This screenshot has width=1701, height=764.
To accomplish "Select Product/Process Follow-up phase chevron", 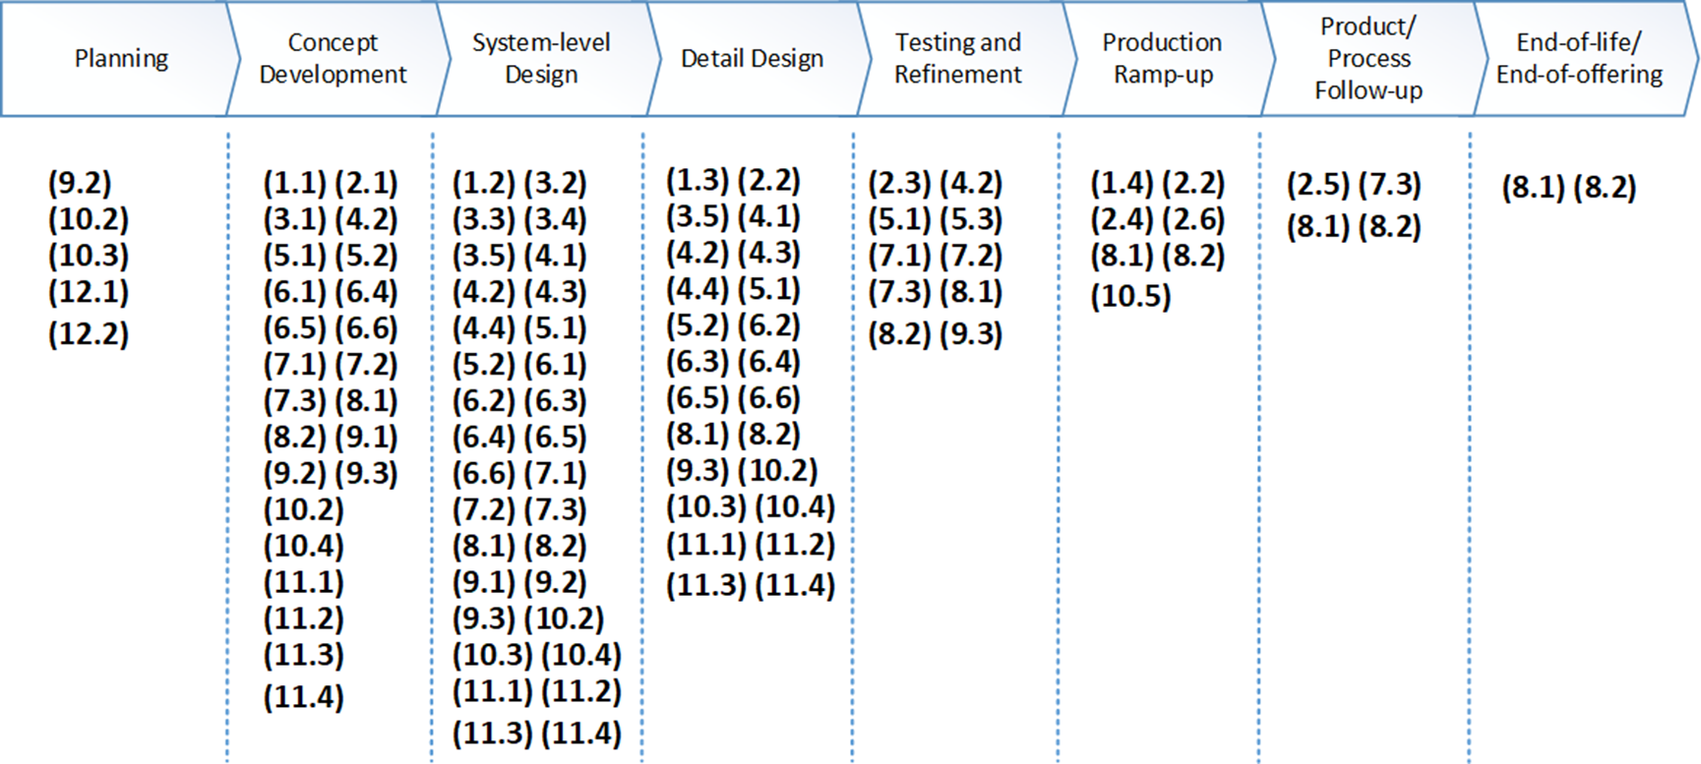I will (1368, 59).
